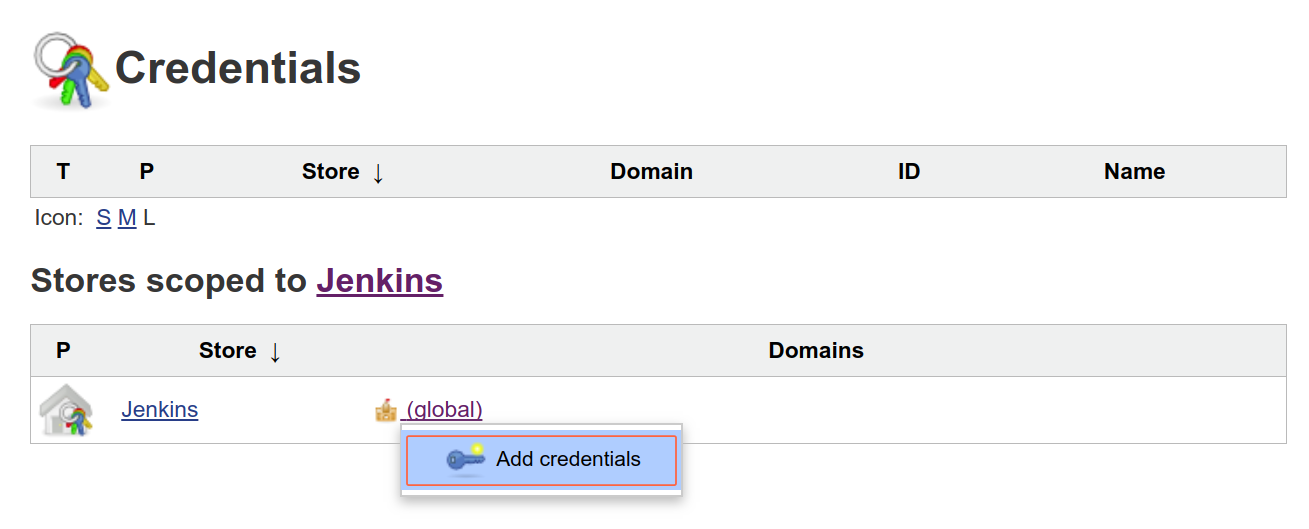Screen dimensions: 1309x529
Task: Sort by the Name column header
Action: (1134, 172)
